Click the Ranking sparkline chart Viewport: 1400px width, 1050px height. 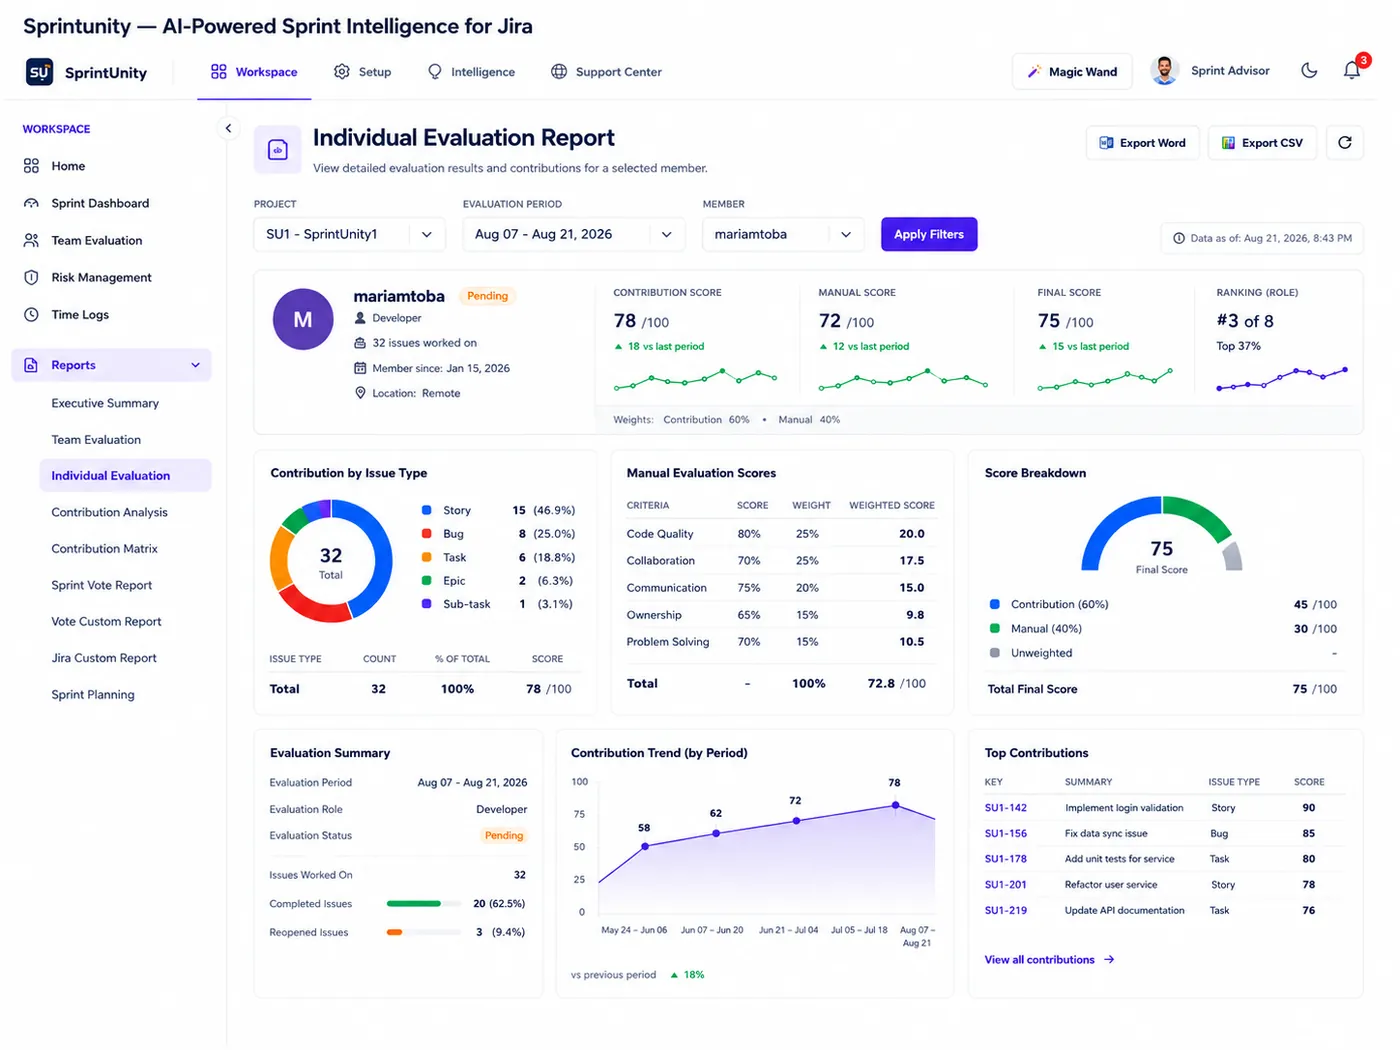click(x=1282, y=378)
